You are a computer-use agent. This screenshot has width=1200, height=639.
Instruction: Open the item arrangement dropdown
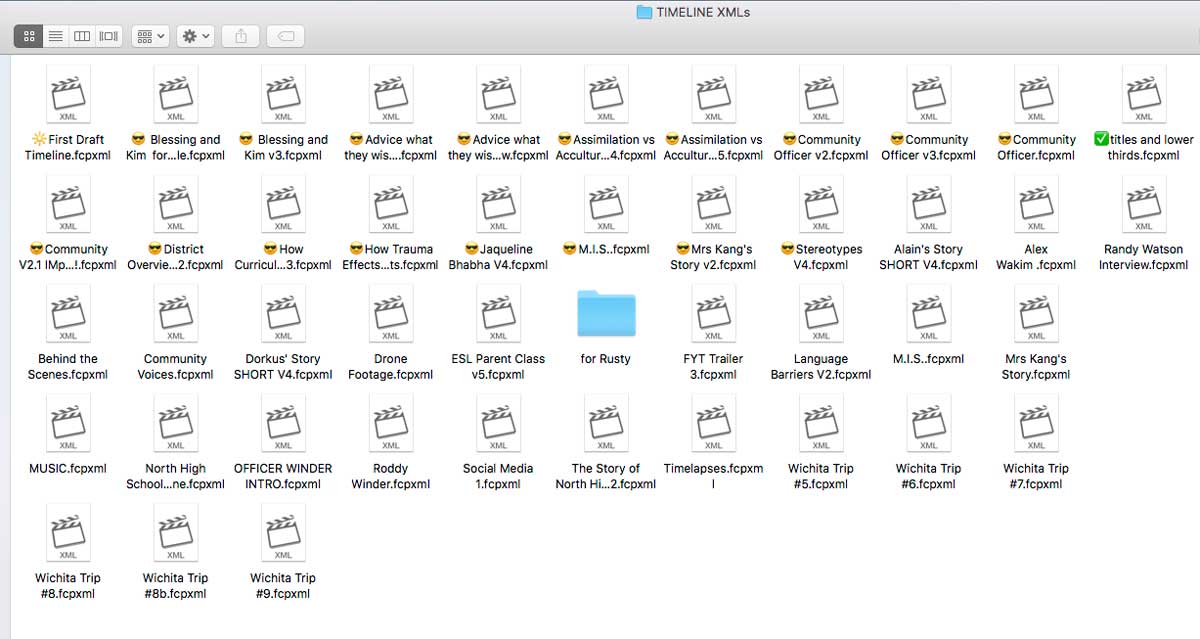pos(150,36)
